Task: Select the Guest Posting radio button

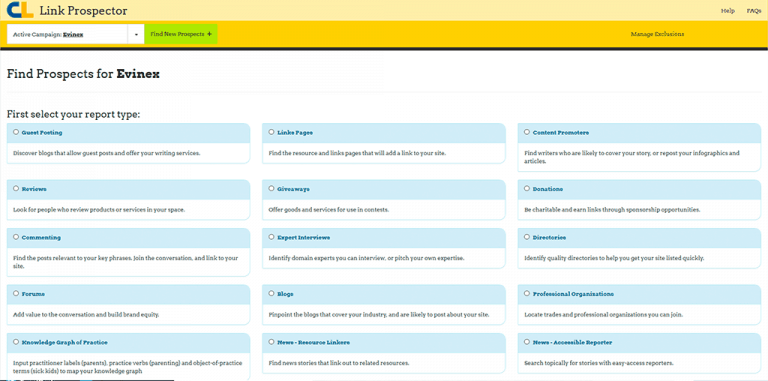Action: point(16,132)
